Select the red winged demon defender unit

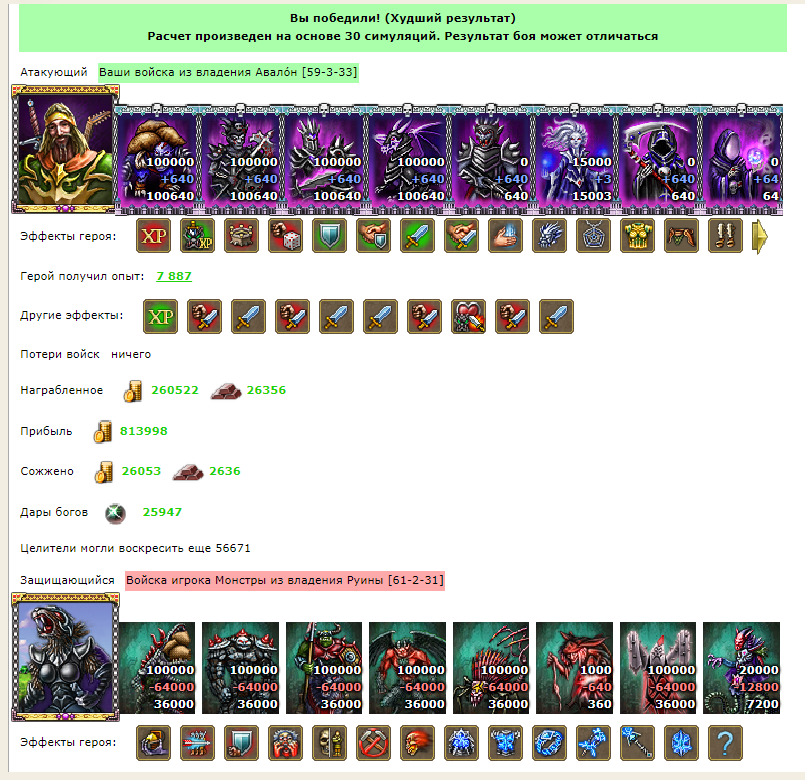(x=408, y=668)
